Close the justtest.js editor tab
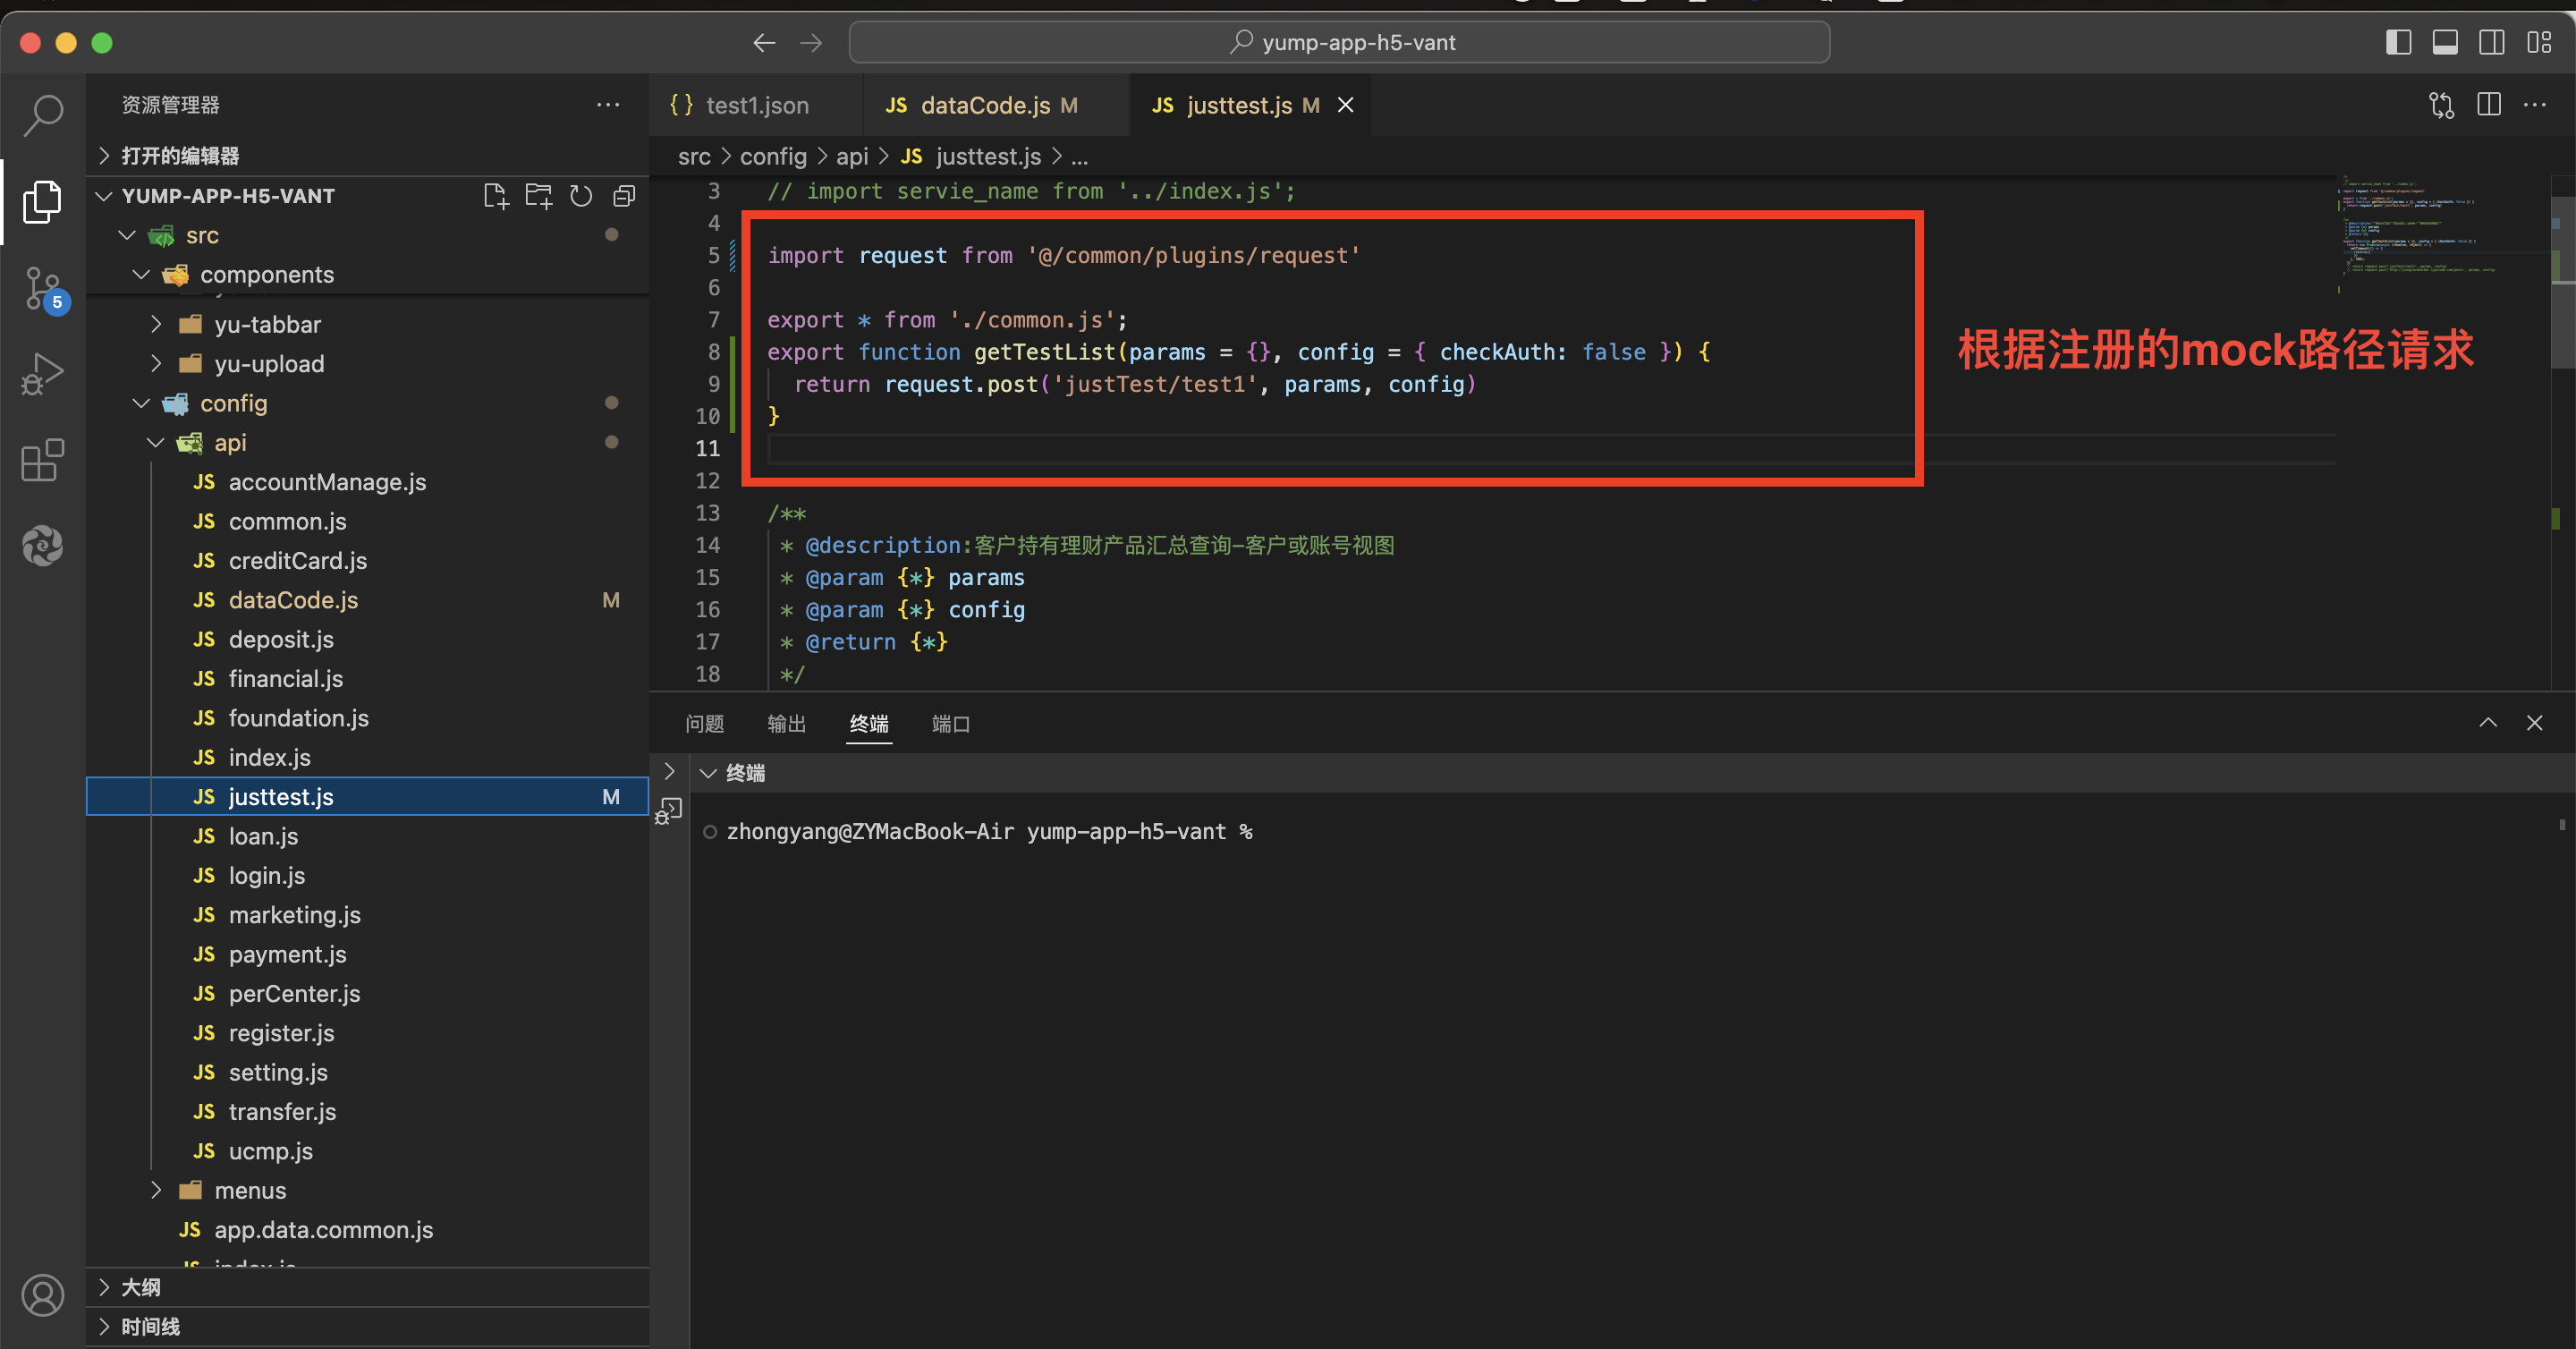The height and width of the screenshot is (1349, 2576). point(1346,105)
